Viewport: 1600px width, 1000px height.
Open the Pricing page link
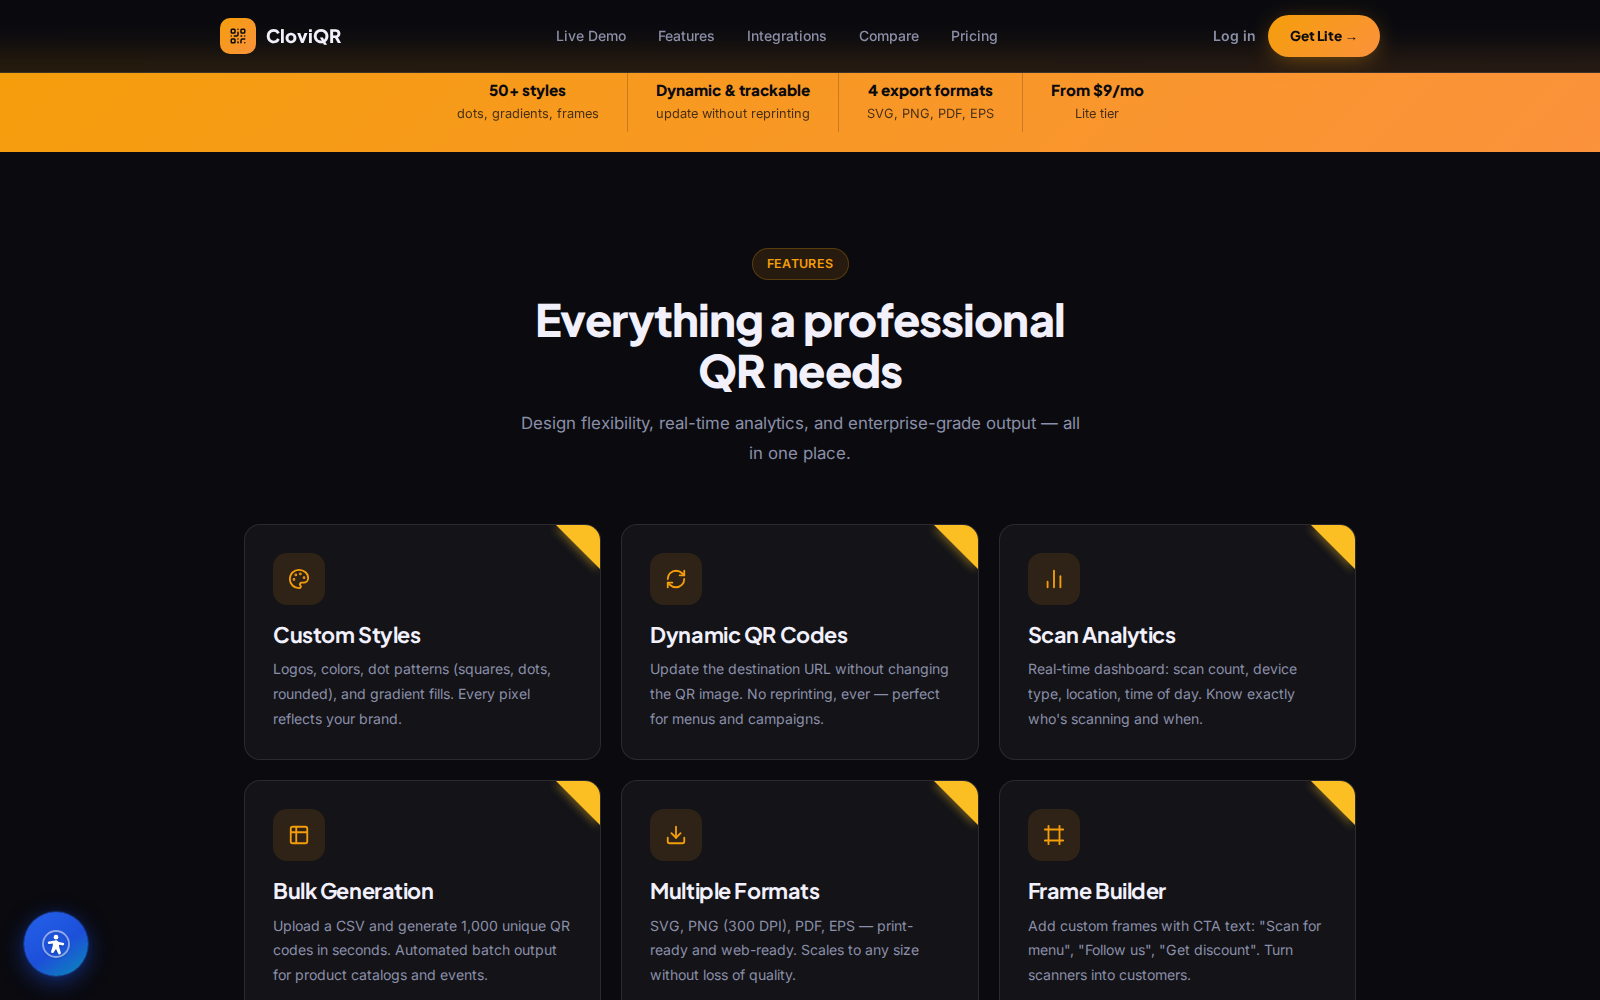(x=974, y=36)
